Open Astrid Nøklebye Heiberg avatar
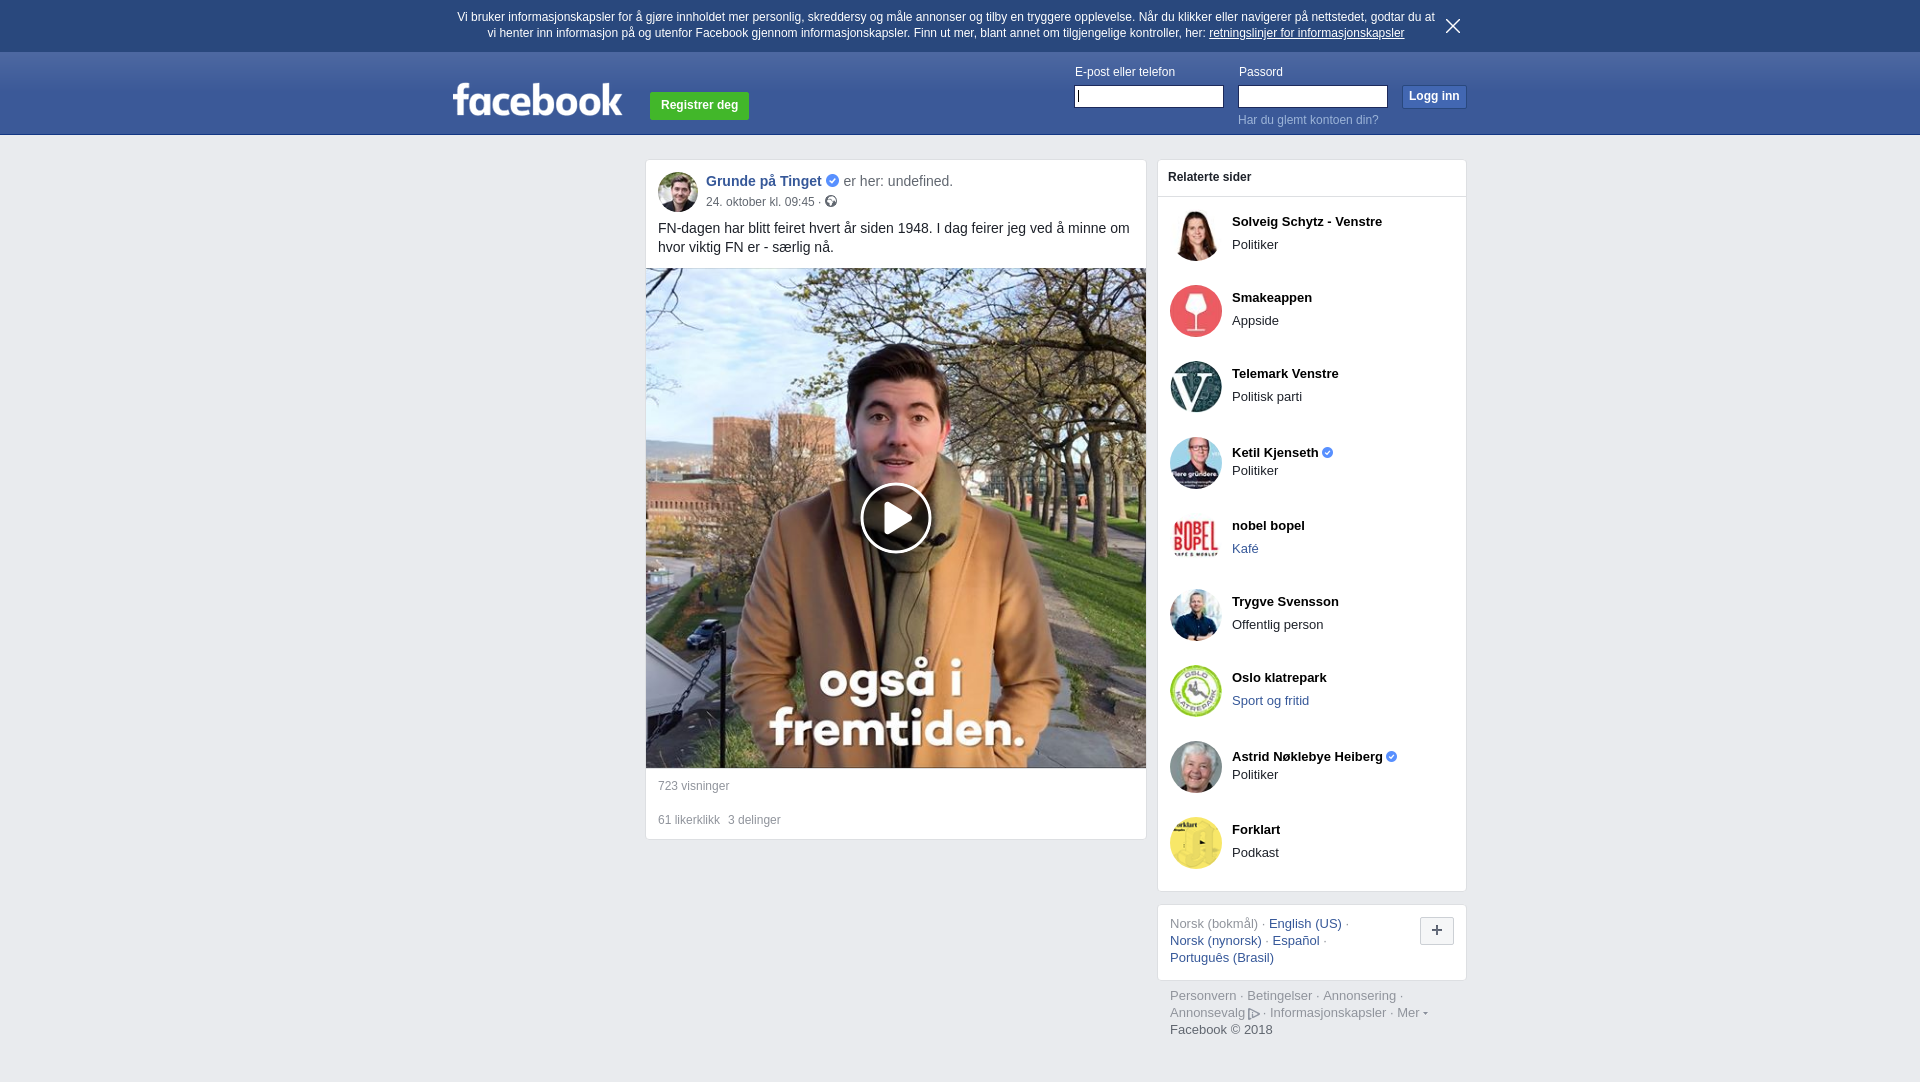1920x1082 pixels. pos(1196,767)
